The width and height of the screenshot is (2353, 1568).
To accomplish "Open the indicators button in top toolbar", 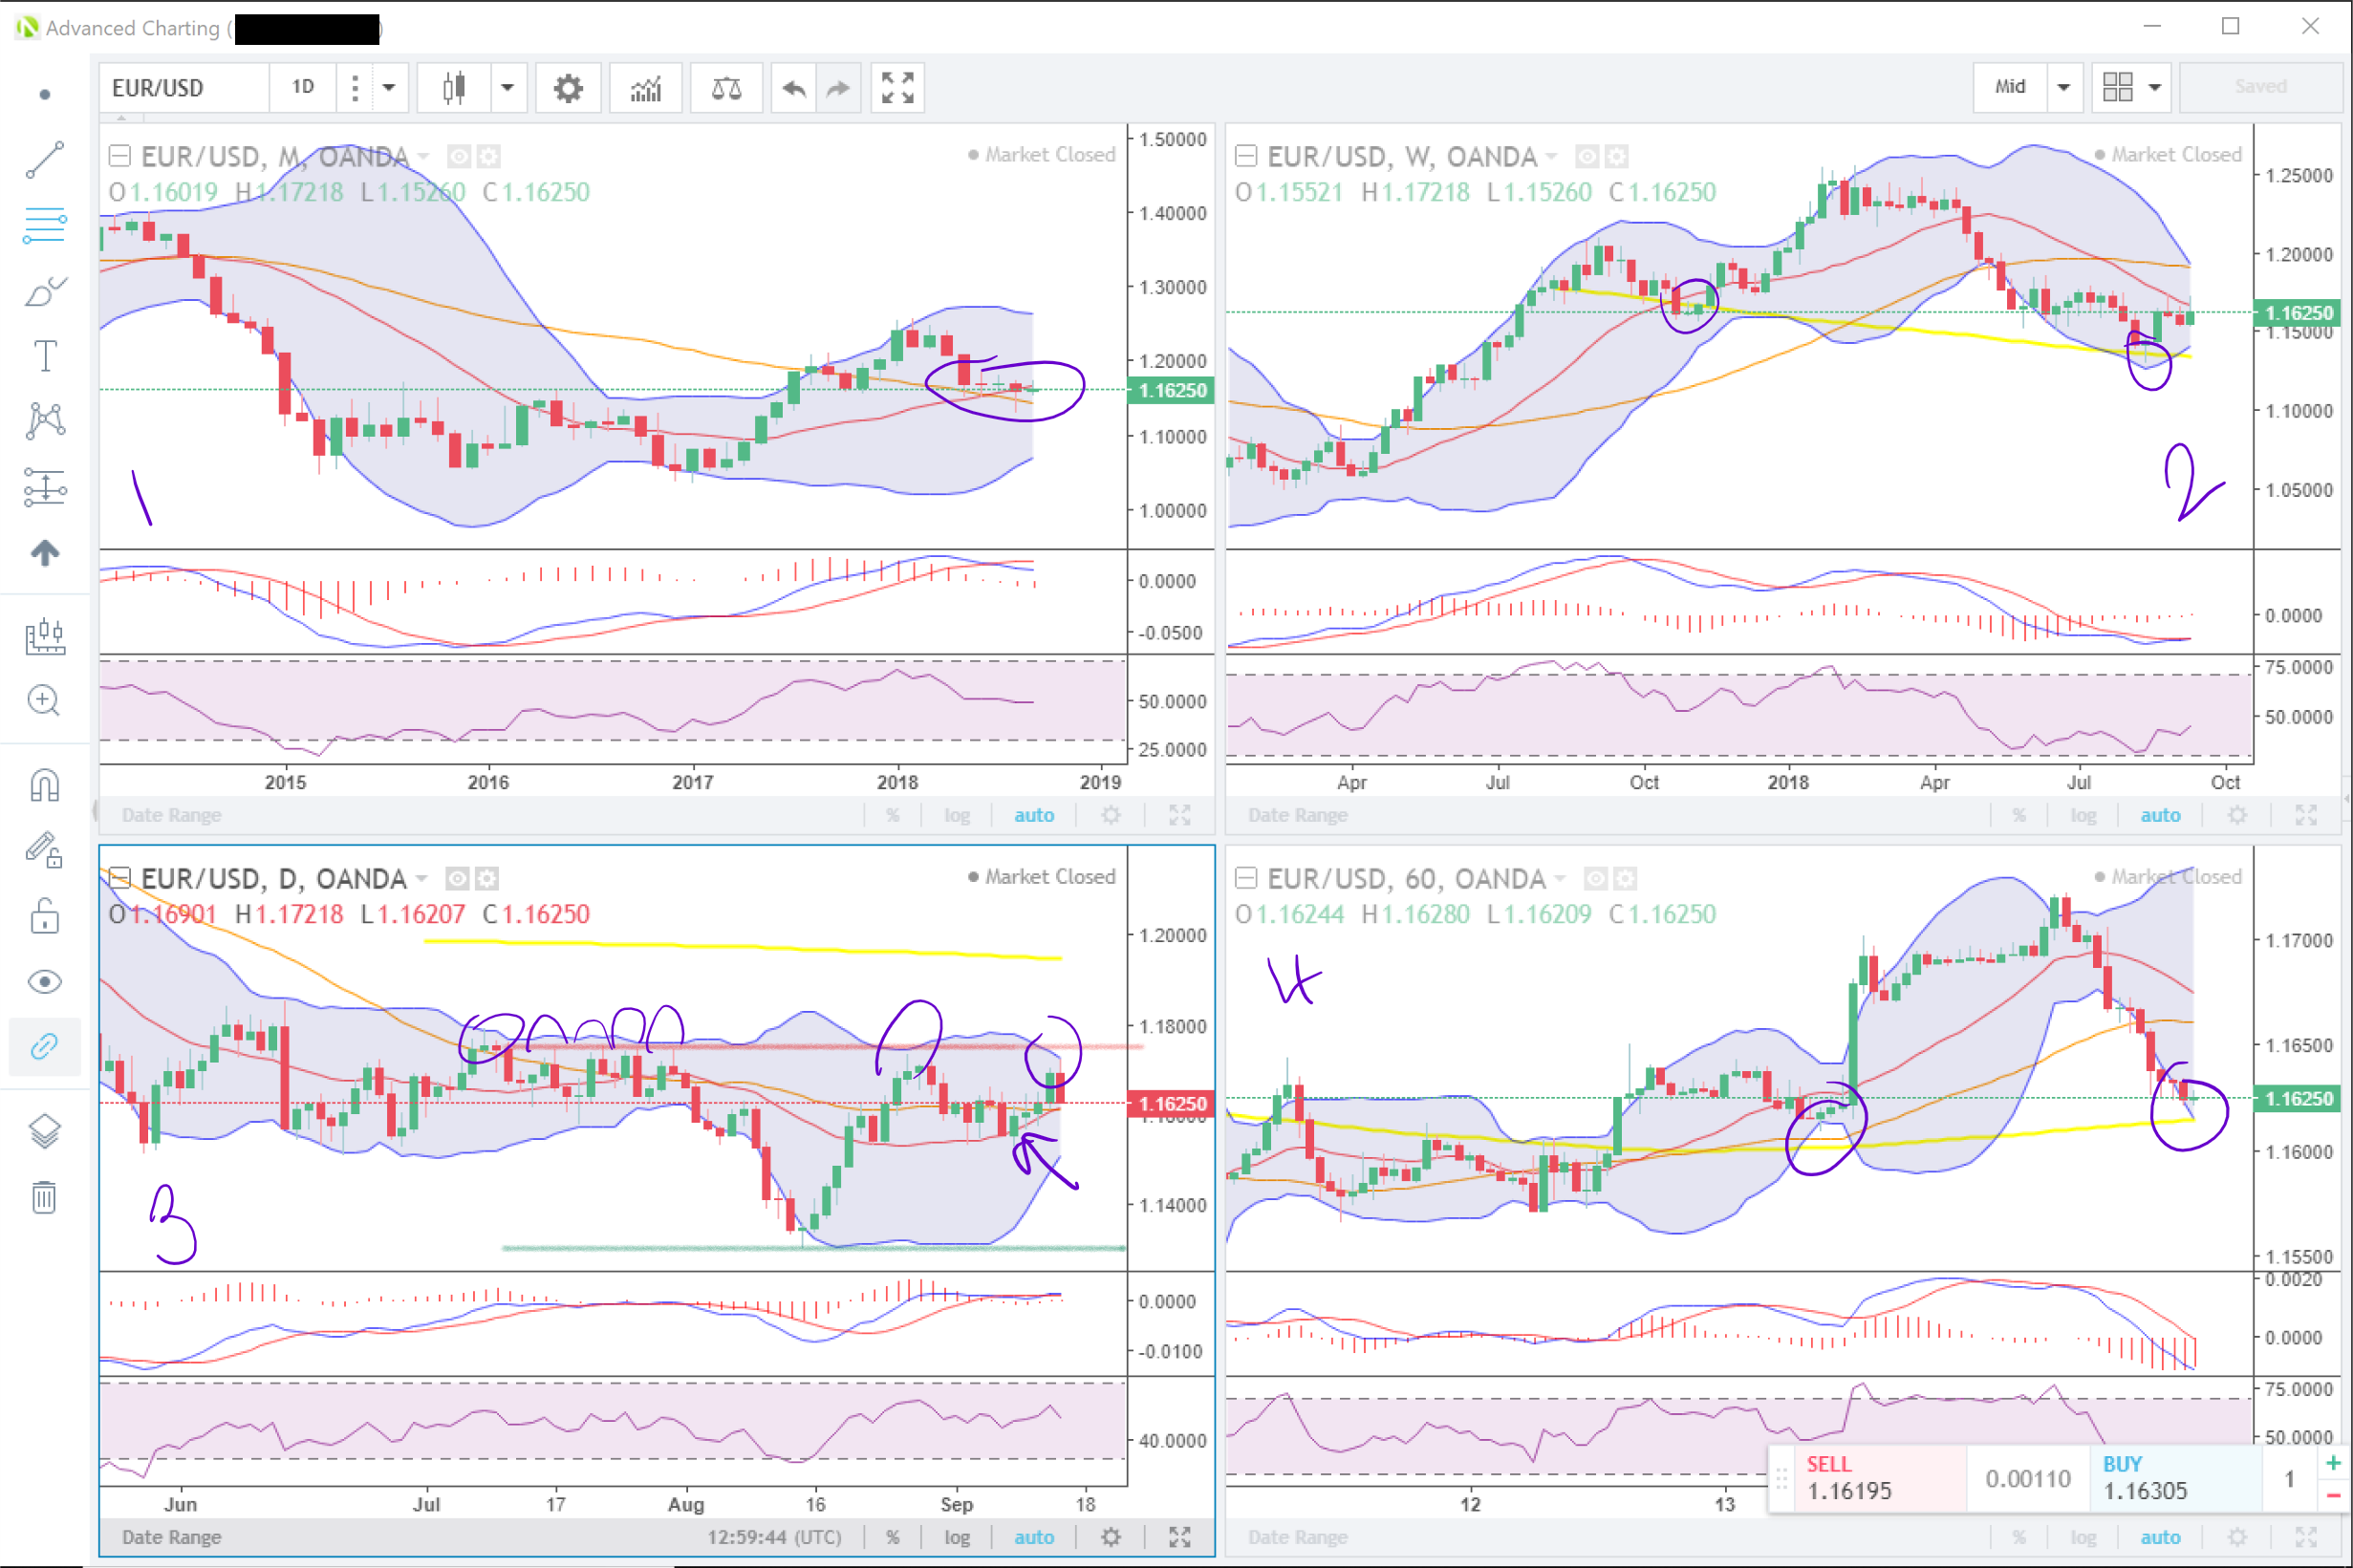I will pyautogui.click(x=646, y=88).
